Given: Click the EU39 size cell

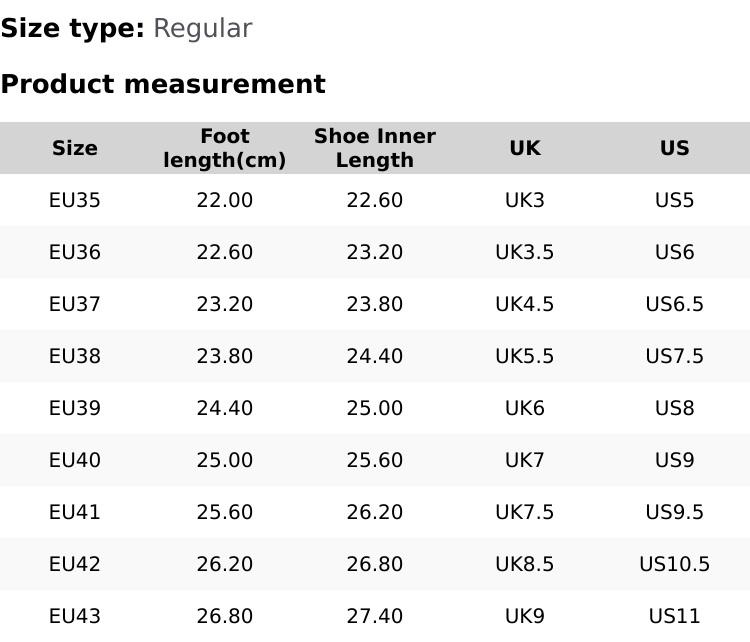Looking at the screenshot, I should 75,408.
